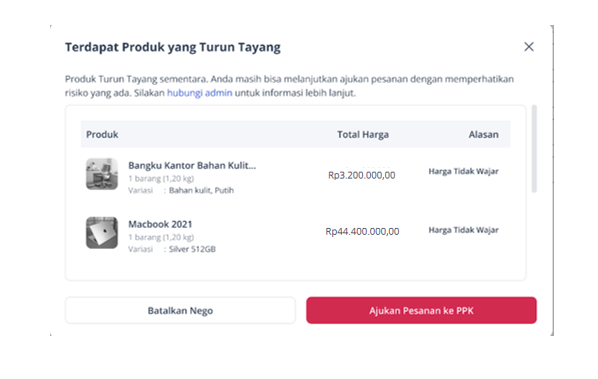Close the Turun Tayang dialog
Screen dimensions: 598x379
coord(529,47)
